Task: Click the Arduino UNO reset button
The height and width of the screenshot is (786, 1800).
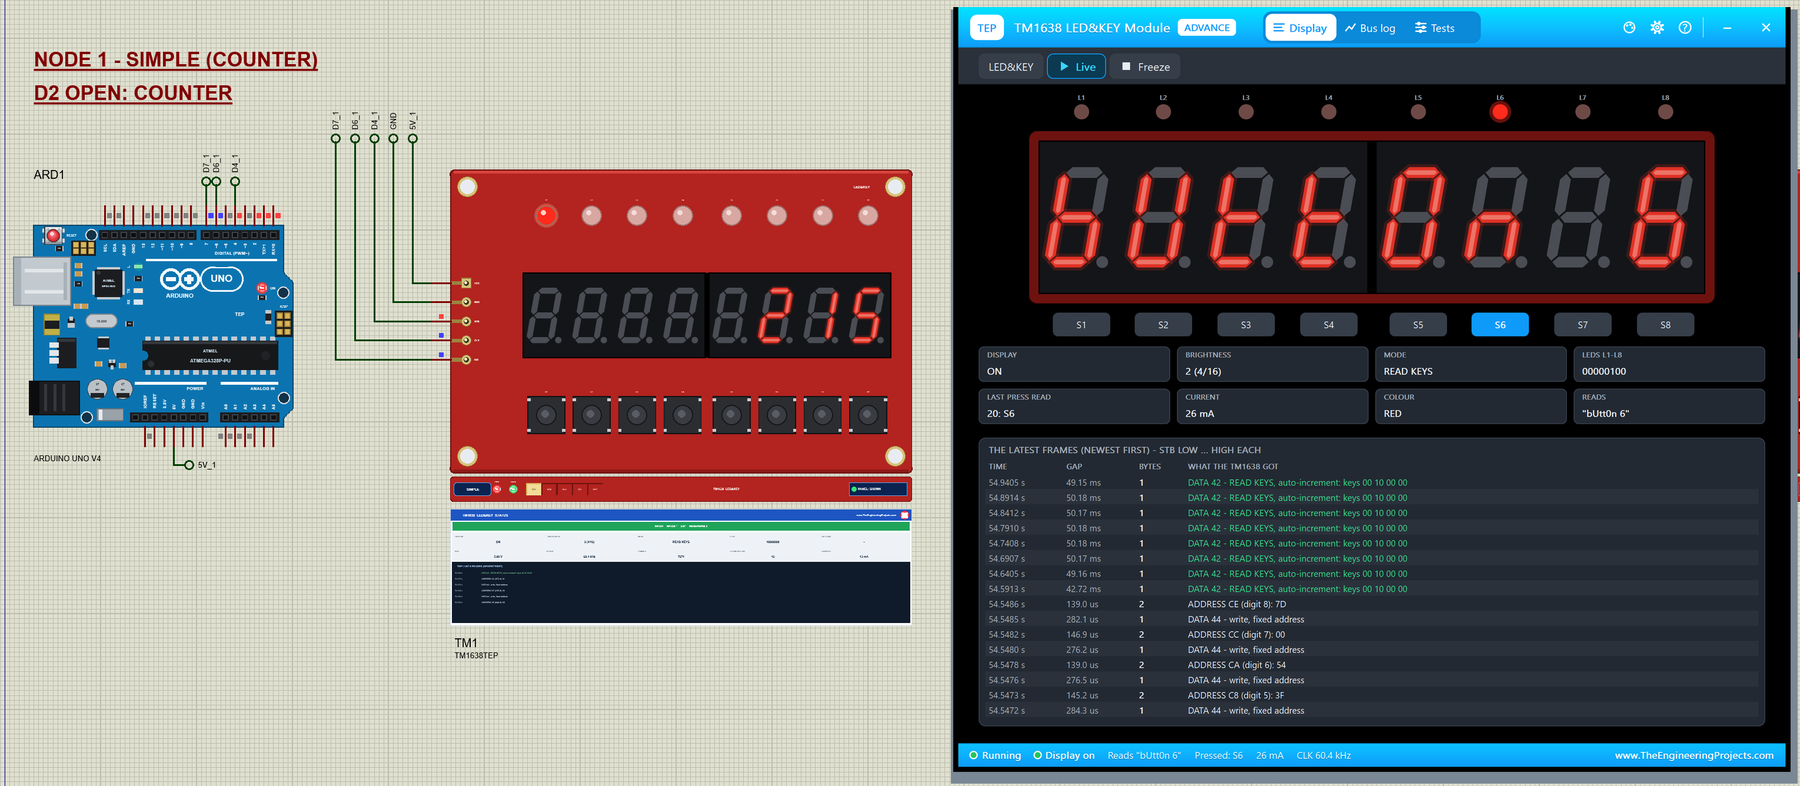Action: click(x=52, y=236)
